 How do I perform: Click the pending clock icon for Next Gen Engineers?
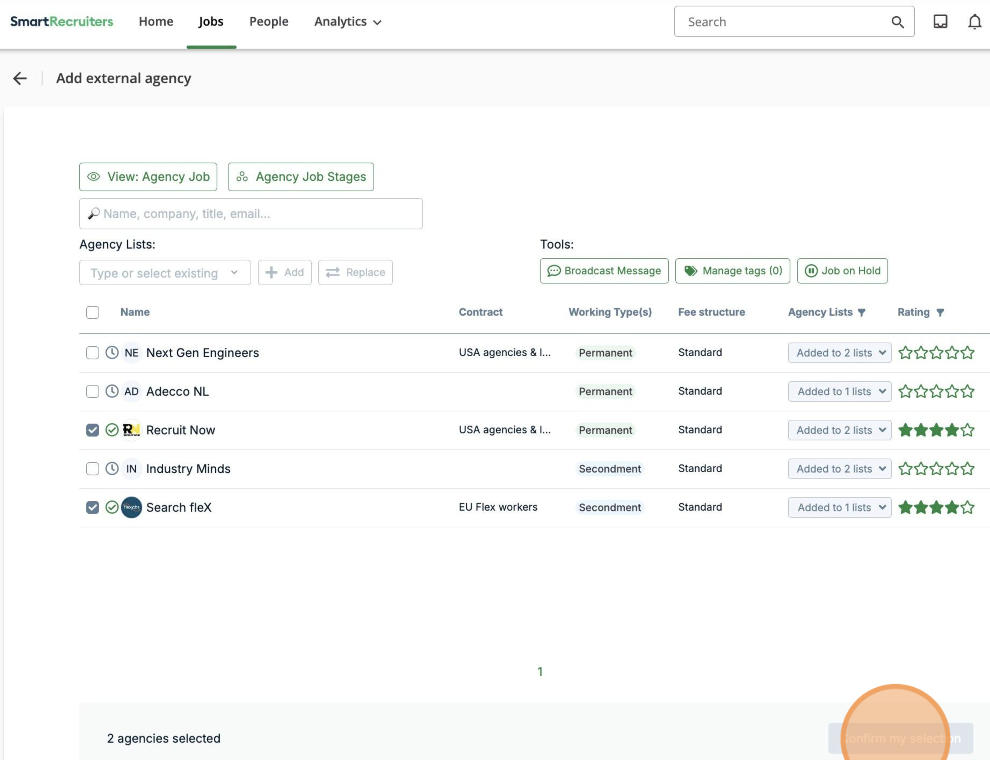[112, 353]
